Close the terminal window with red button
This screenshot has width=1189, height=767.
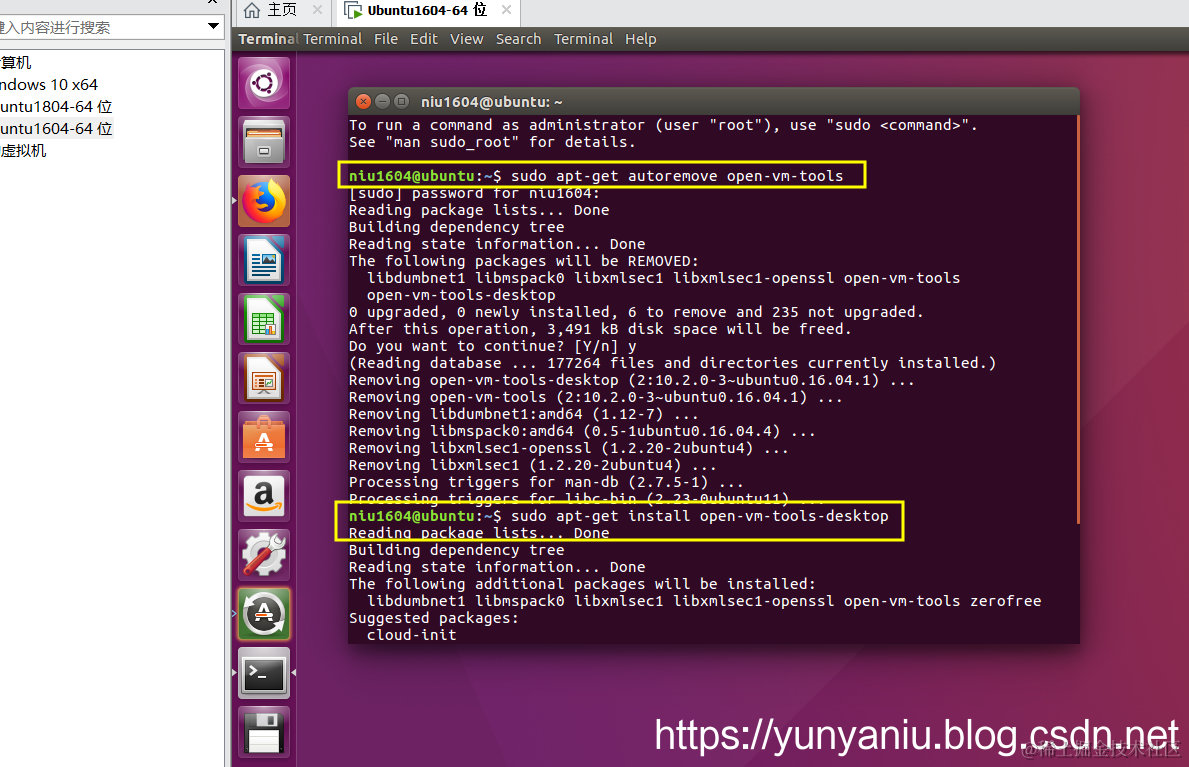point(363,102)
